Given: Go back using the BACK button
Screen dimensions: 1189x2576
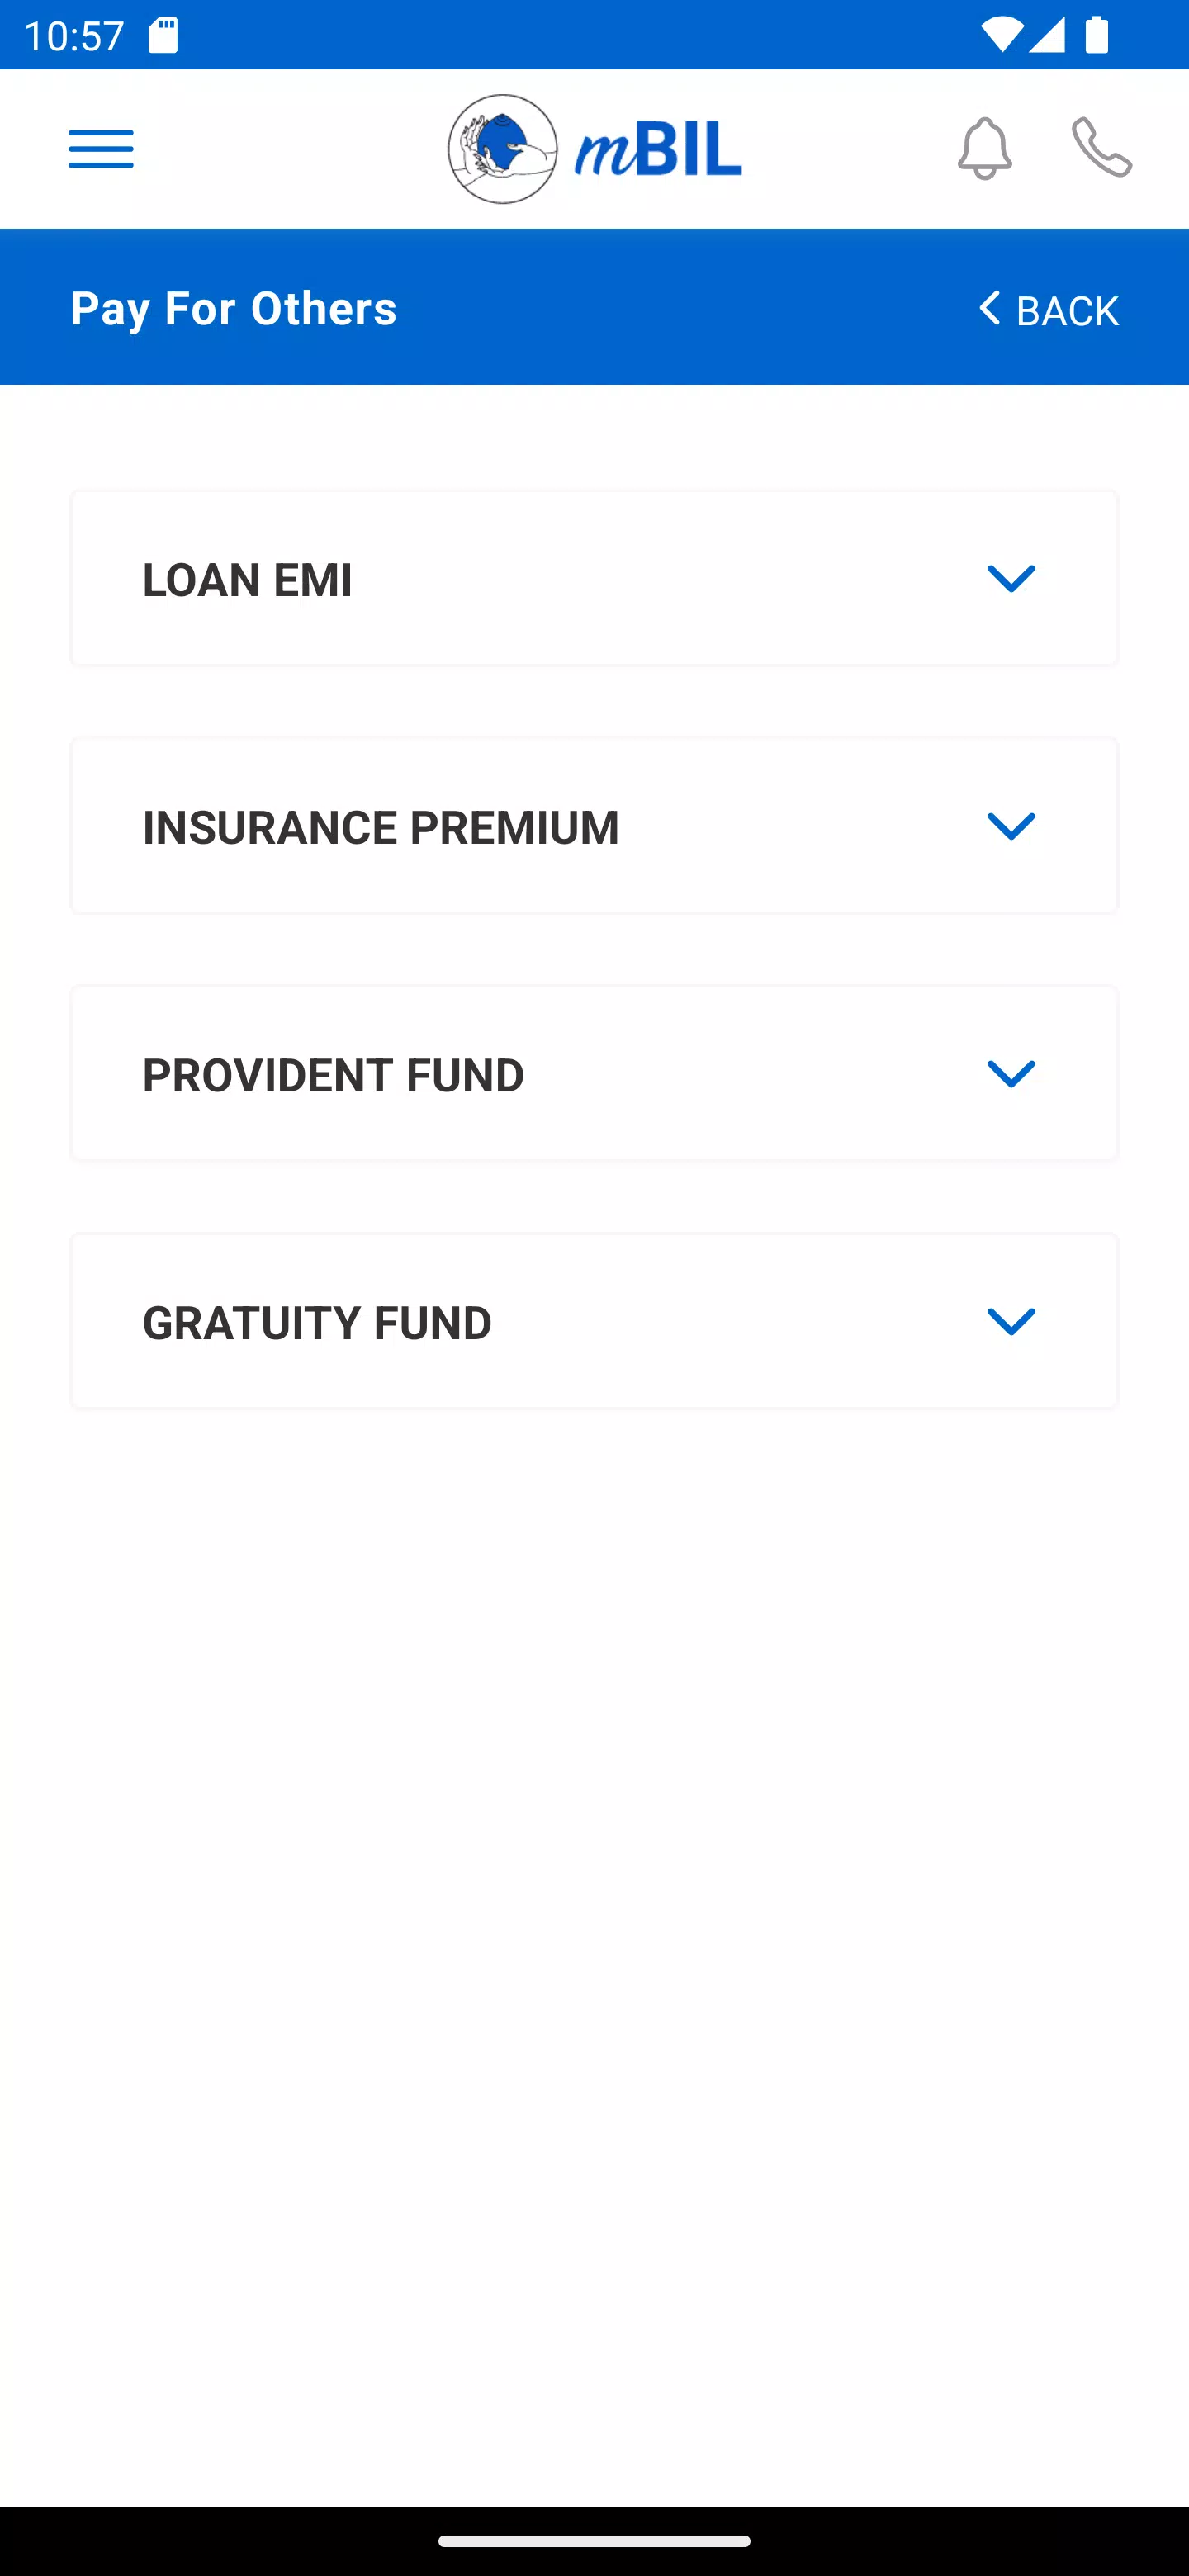Looking at the screenshot, I should click(x=1048, y=309).
